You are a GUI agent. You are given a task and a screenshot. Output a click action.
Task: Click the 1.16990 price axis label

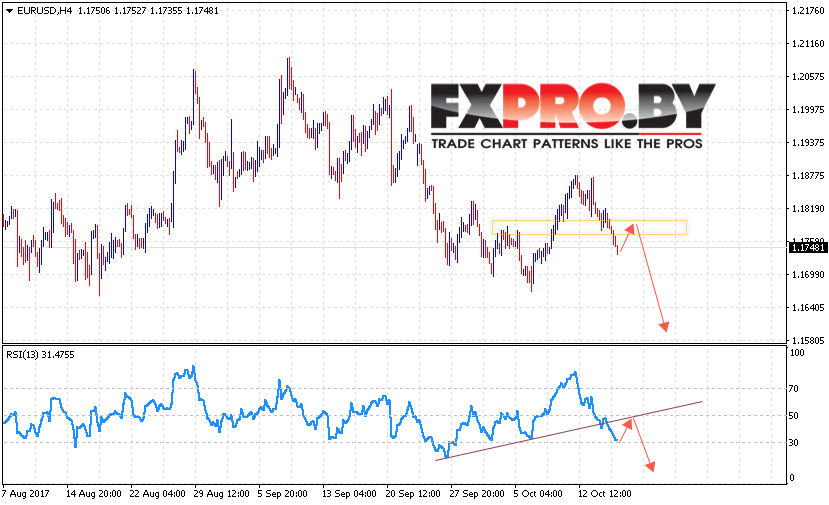[808, 274]
